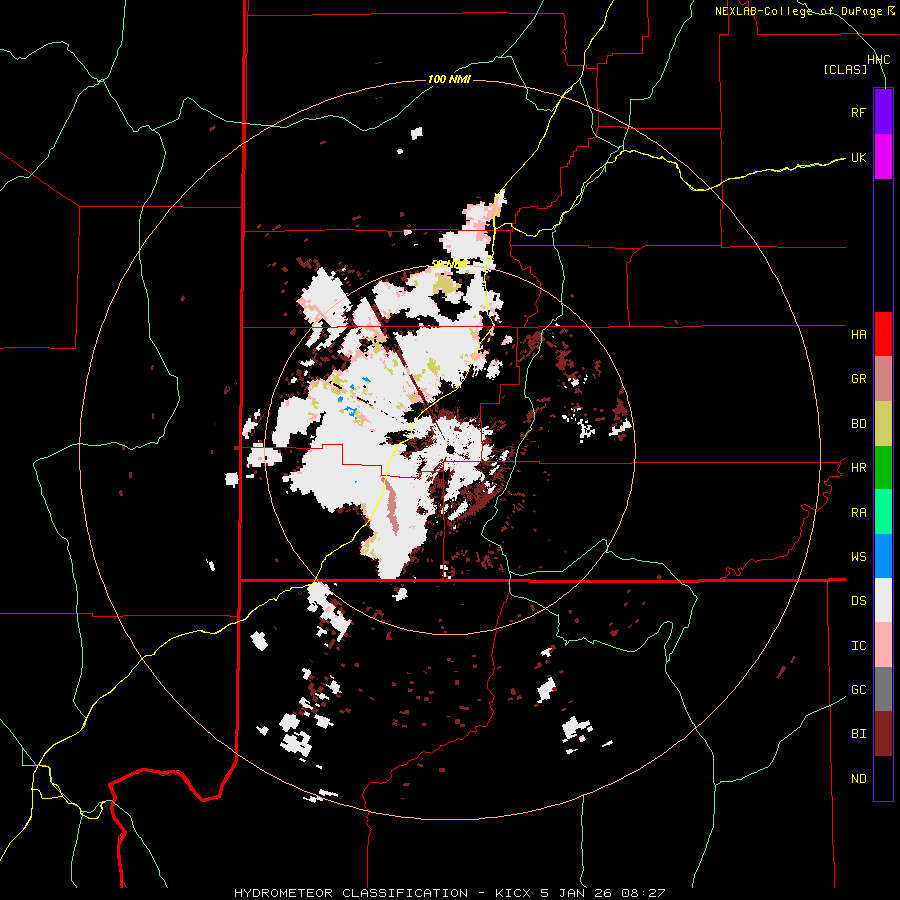Viewport: 900px width, 900px height.
Task: Click the HA red legend swatch
Action: tap(883, 334)
